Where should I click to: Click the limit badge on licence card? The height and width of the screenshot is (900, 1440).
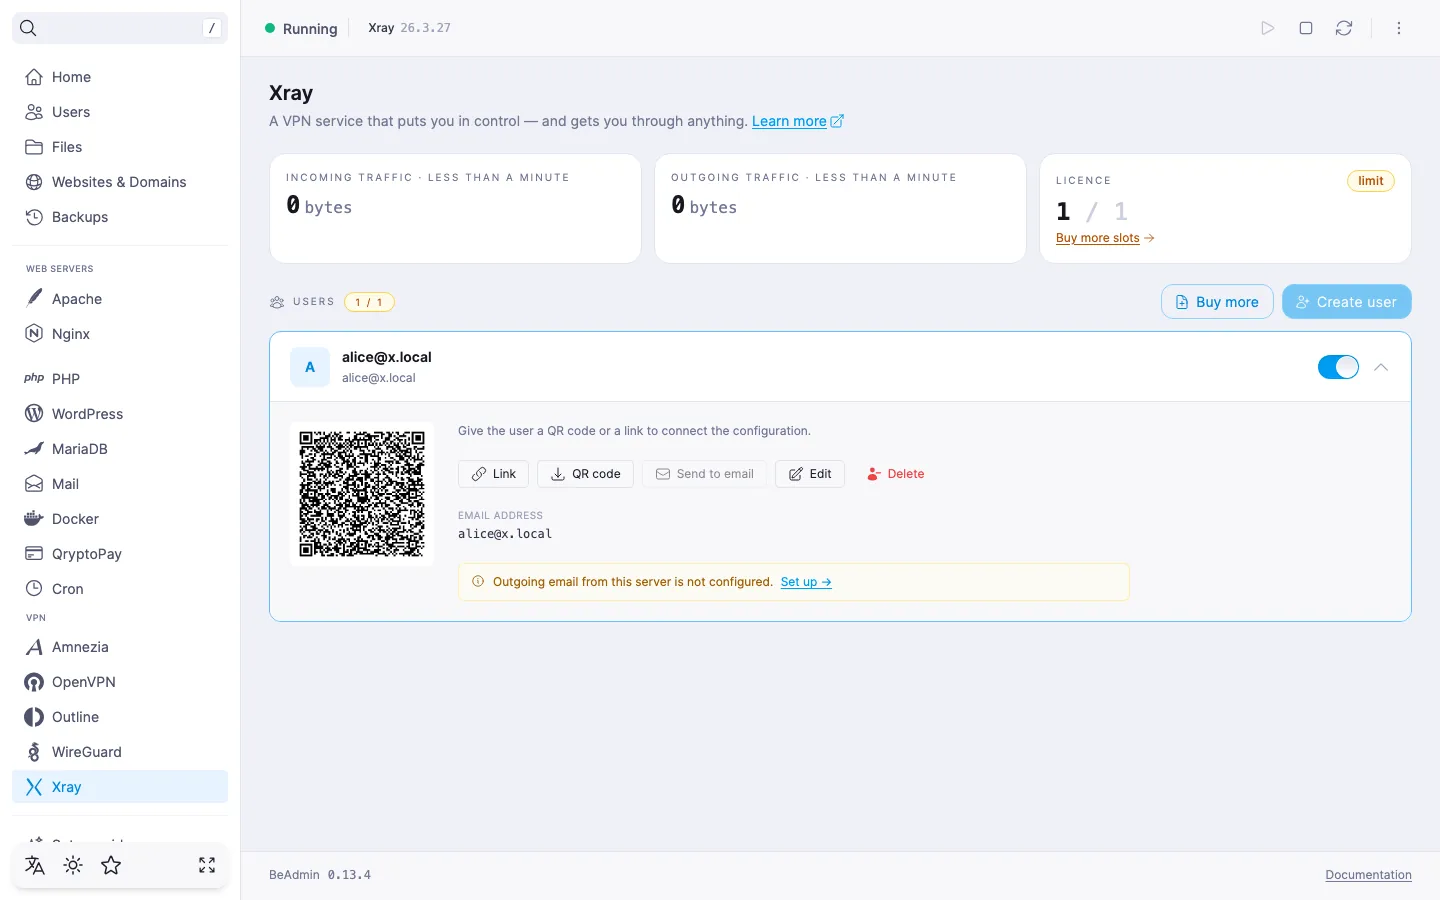[x=1371, y=181]
